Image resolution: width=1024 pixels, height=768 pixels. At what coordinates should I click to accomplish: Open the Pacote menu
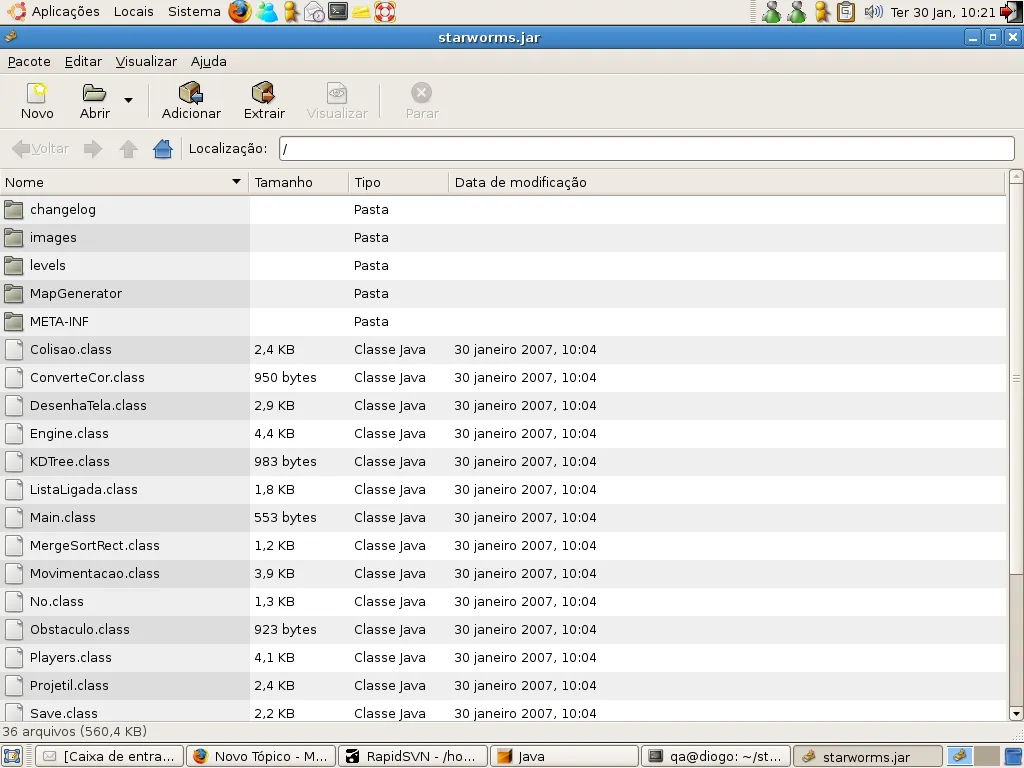click(29, 61)
